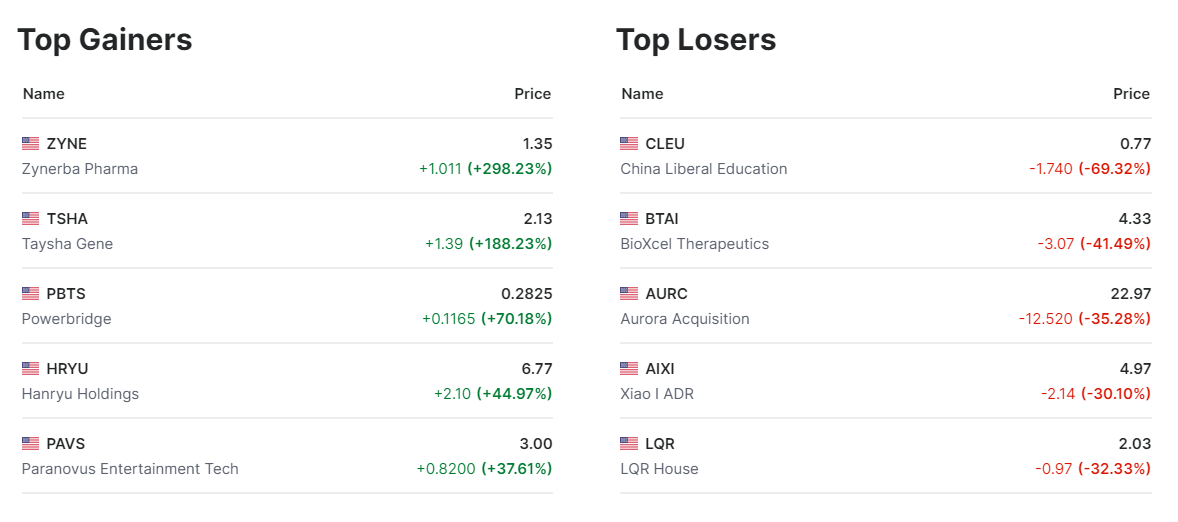This screenshot has width=1178, height=522.
Task: Click the Aurora Acquisition company name
Action: click(x=684, y=319)
